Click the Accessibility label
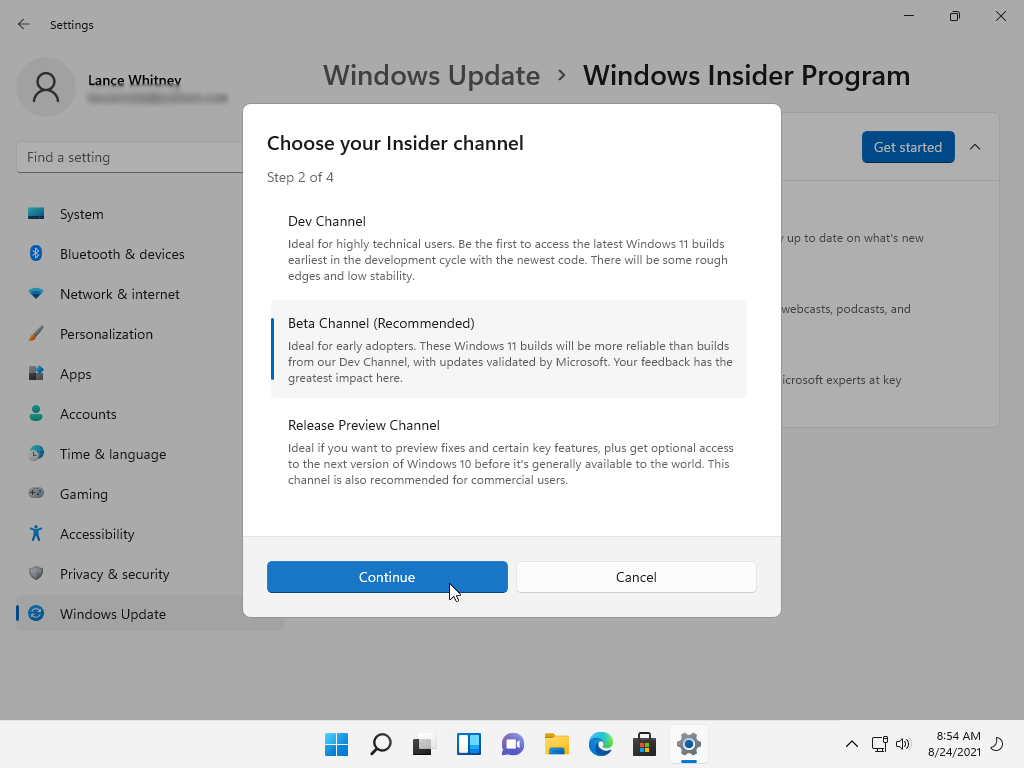This screenshot has height=768, width=1024. (x=97, y=534)
